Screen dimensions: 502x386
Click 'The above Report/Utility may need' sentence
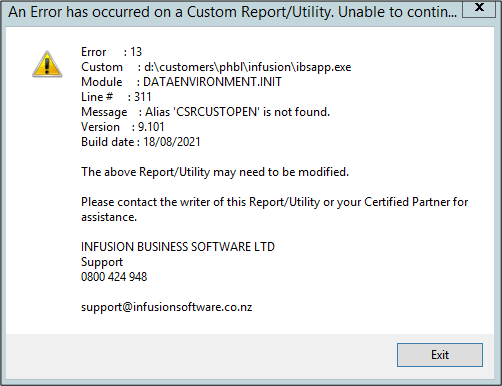pos(215,172)
